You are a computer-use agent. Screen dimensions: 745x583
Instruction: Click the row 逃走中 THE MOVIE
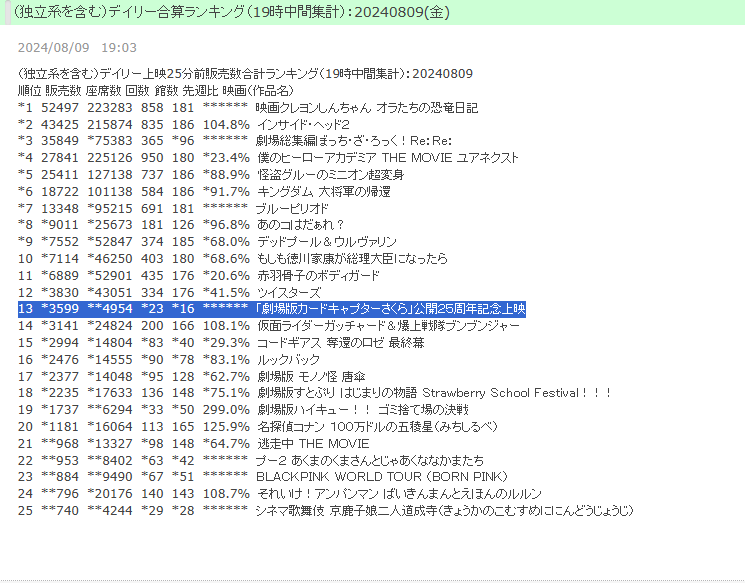point(193,443)
